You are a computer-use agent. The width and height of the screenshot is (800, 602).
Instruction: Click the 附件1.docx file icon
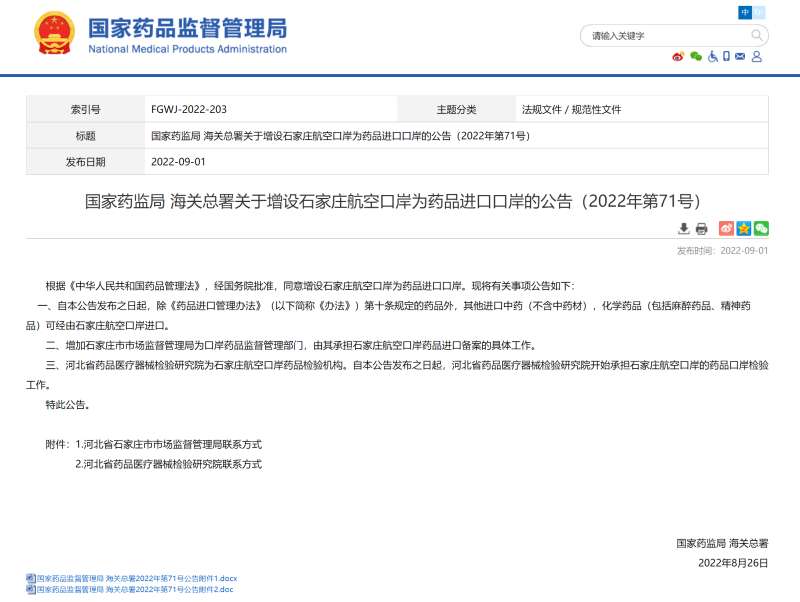click(31, 579)
